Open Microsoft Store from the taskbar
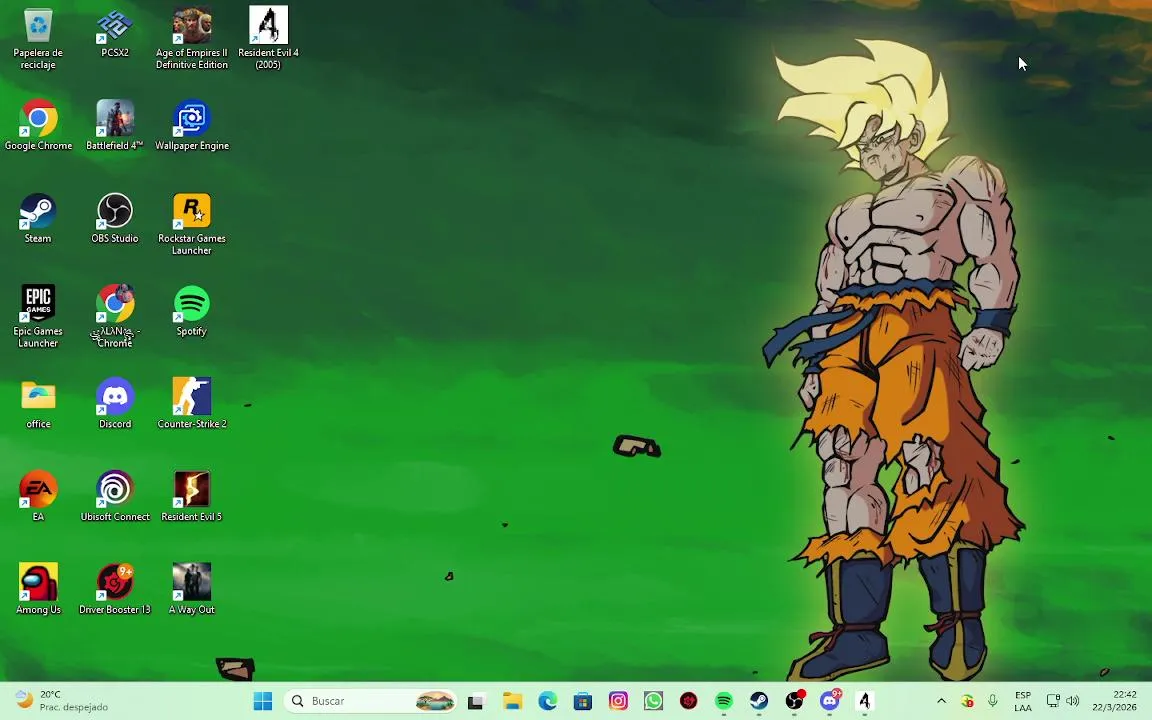The width and height of the screenshot is (1152, 720). pos(583,701)
